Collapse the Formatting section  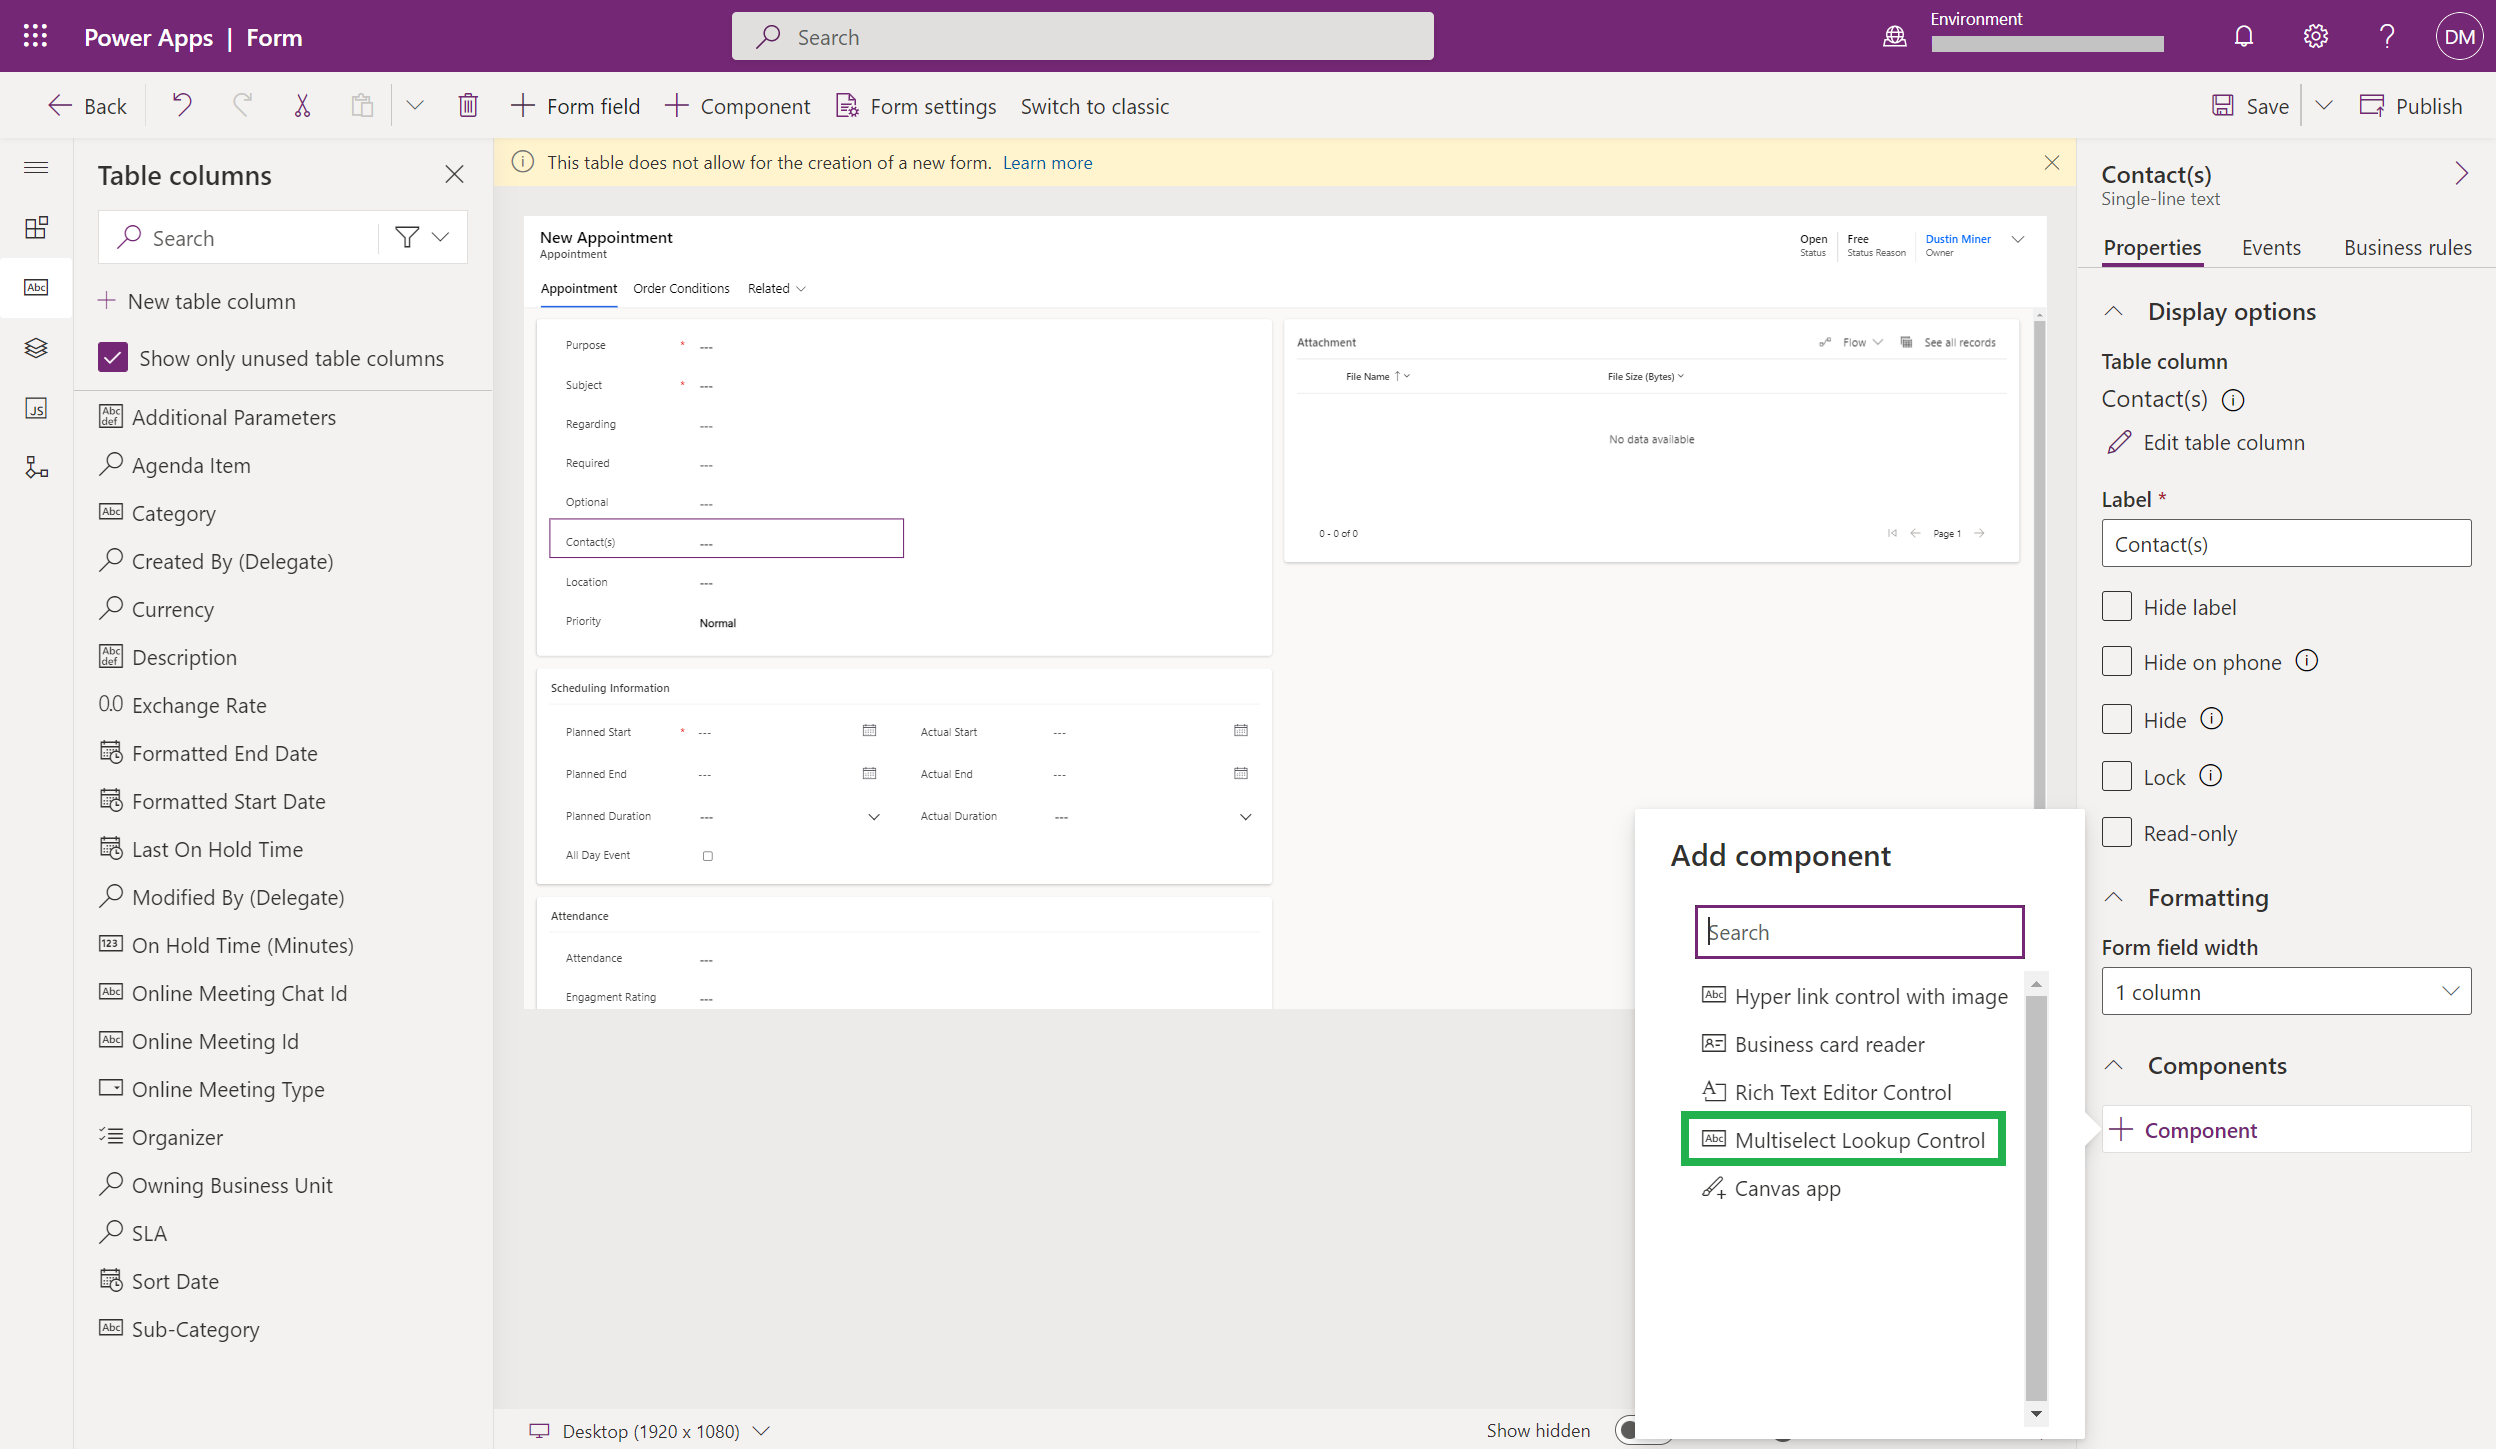(x=2113, y=898)
